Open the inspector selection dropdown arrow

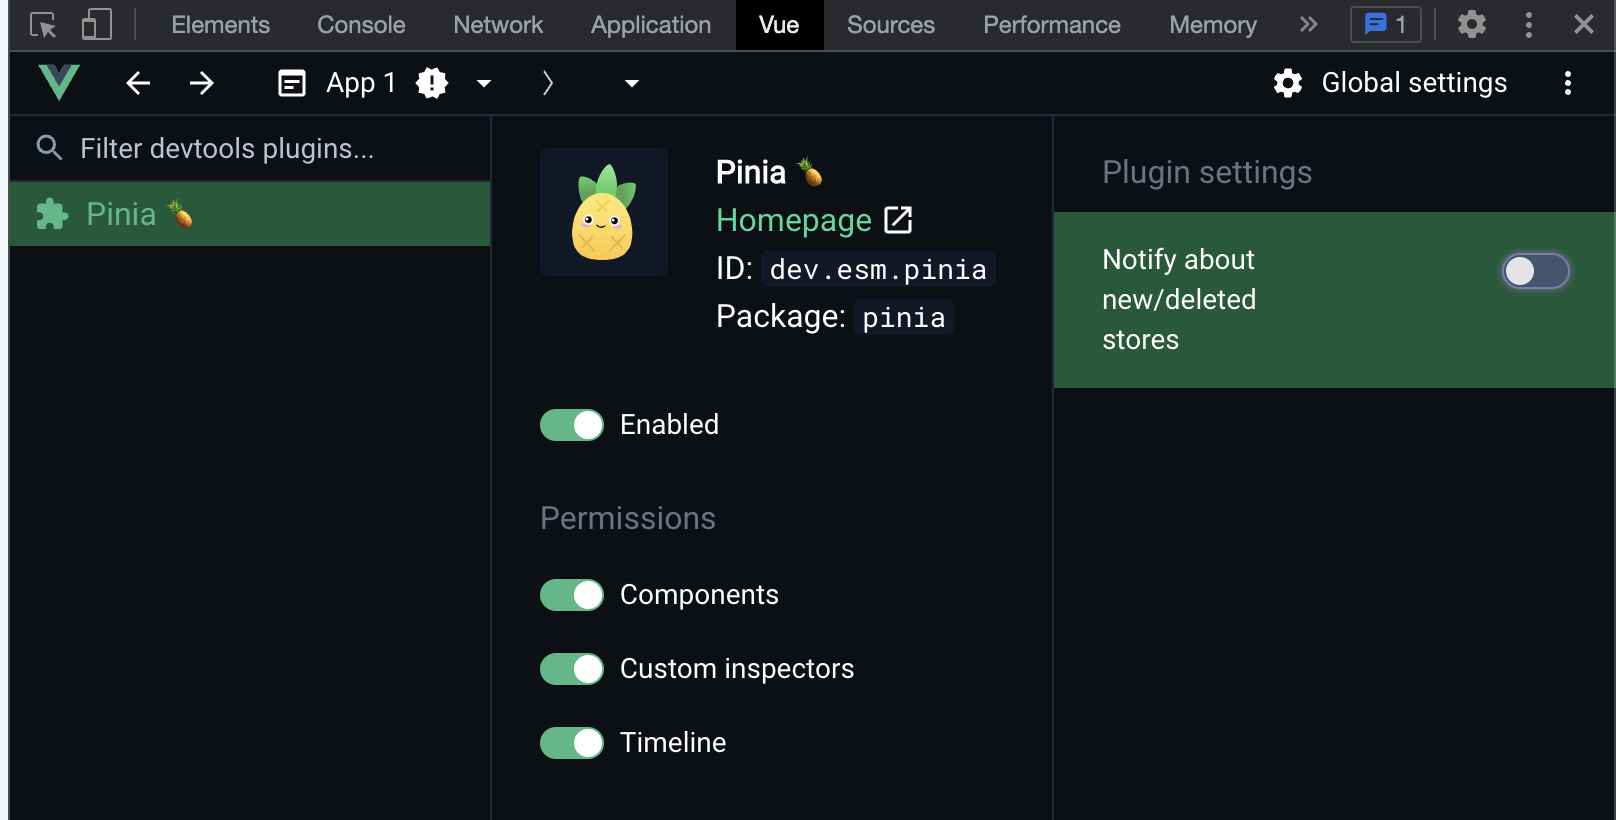coord(632,83)
